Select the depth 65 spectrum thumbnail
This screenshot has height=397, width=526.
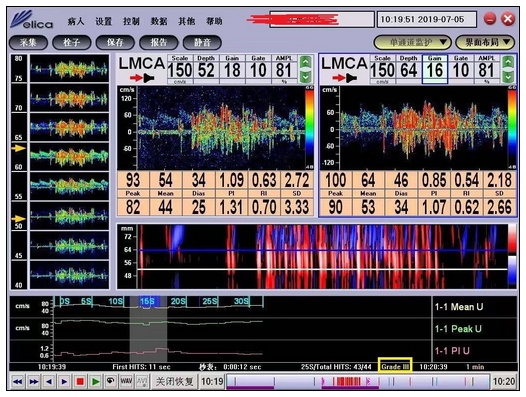pyautogui.click(x=69, y=127)
